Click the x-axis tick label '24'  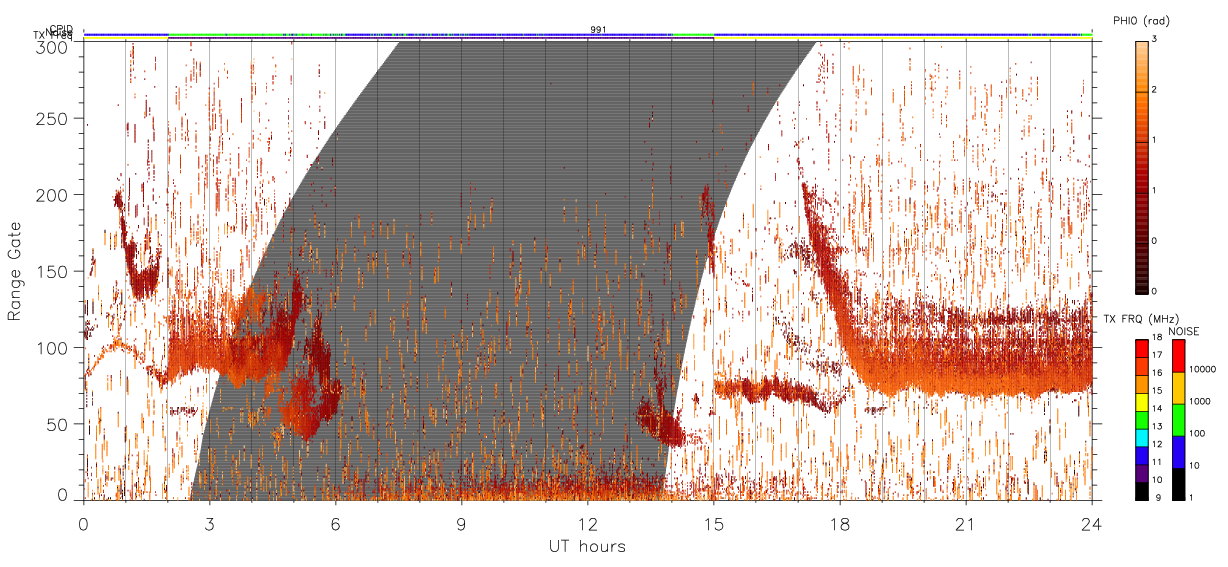click(1091, 523)
